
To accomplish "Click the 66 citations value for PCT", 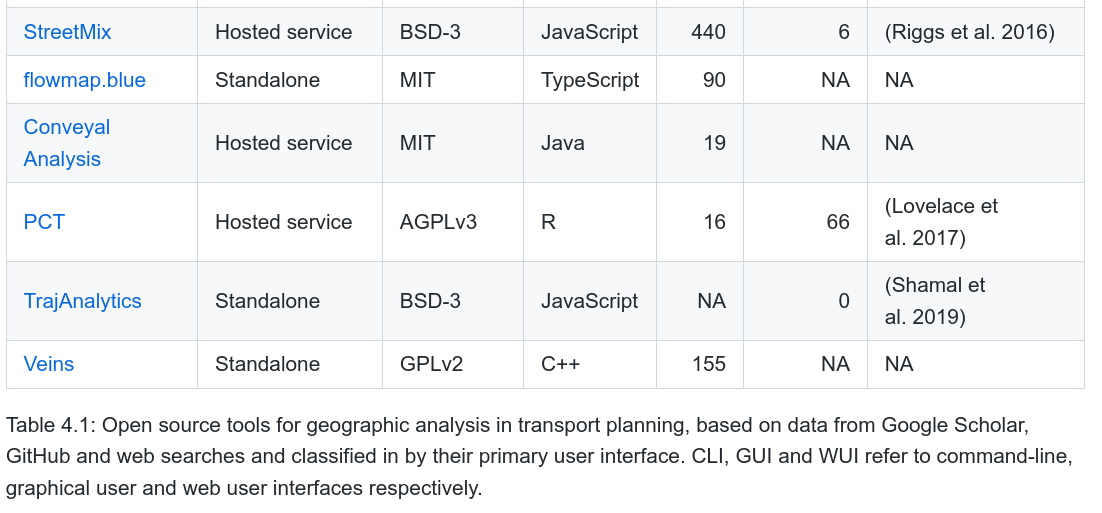I will point(838,222).
